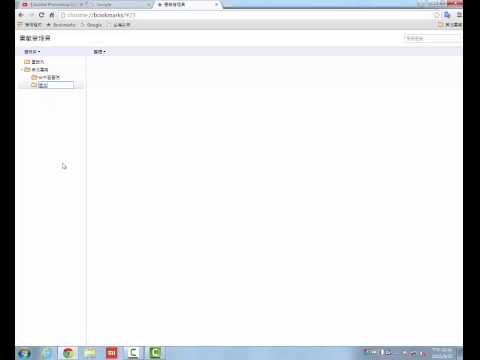Select the first subfolder under Other bookmarks

(46, 77)
